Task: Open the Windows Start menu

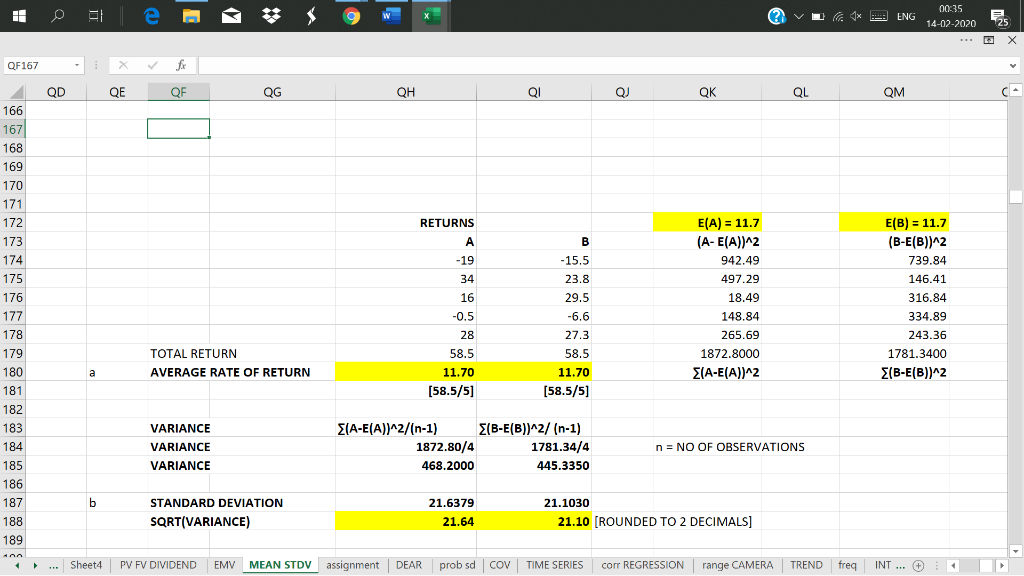Action: click(x=19, y=16)
